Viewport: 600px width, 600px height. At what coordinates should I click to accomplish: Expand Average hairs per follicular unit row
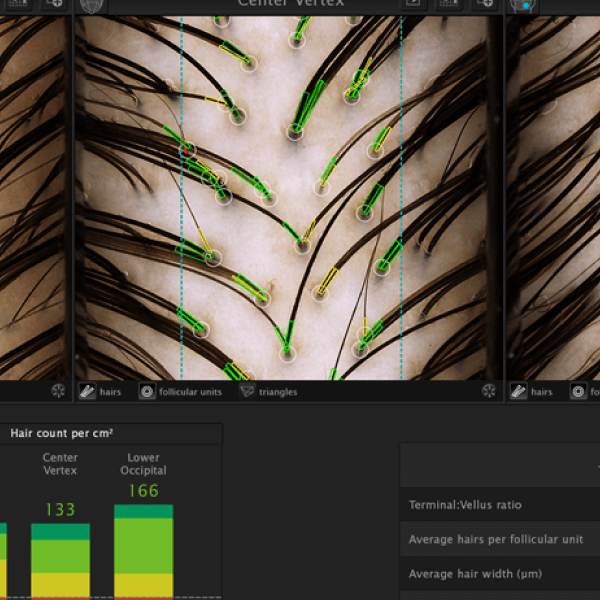[x=500, y=540]
